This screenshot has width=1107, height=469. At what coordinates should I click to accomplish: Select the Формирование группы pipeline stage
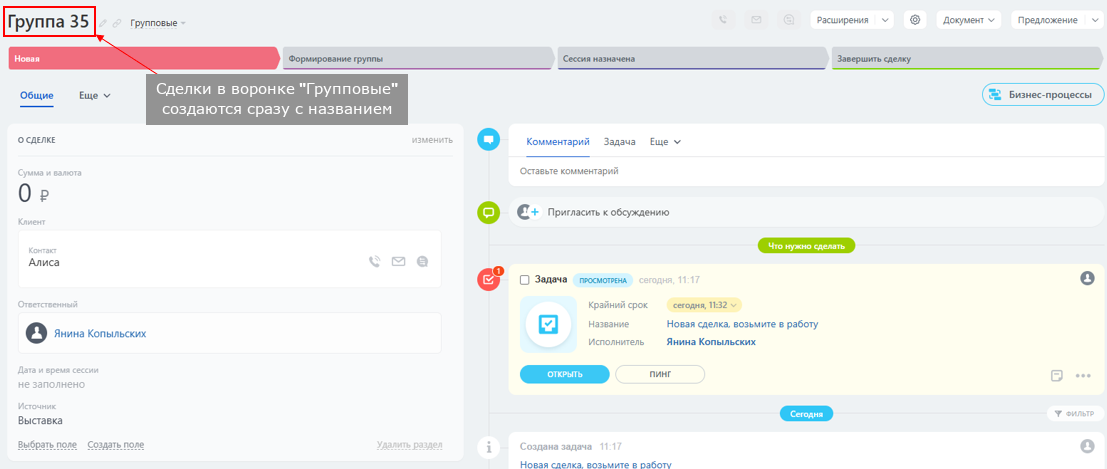pyautogui.click(x=415, y=59)
